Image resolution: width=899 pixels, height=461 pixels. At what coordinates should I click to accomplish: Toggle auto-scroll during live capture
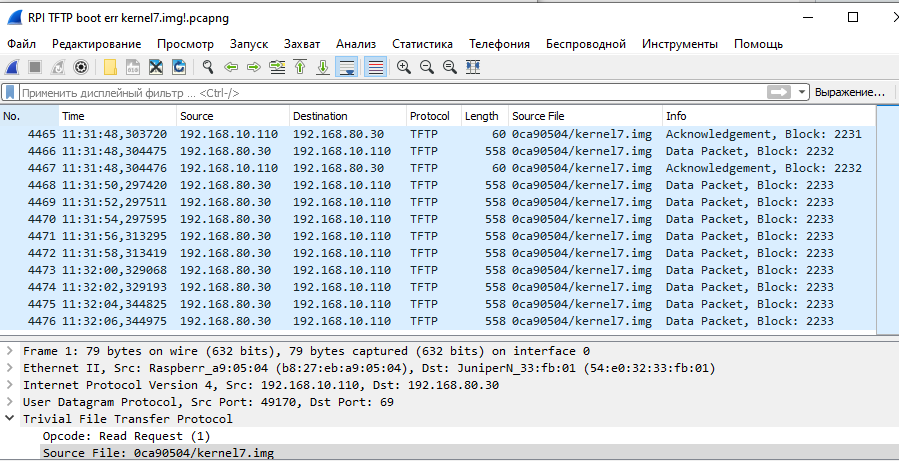tap(346, 67)
